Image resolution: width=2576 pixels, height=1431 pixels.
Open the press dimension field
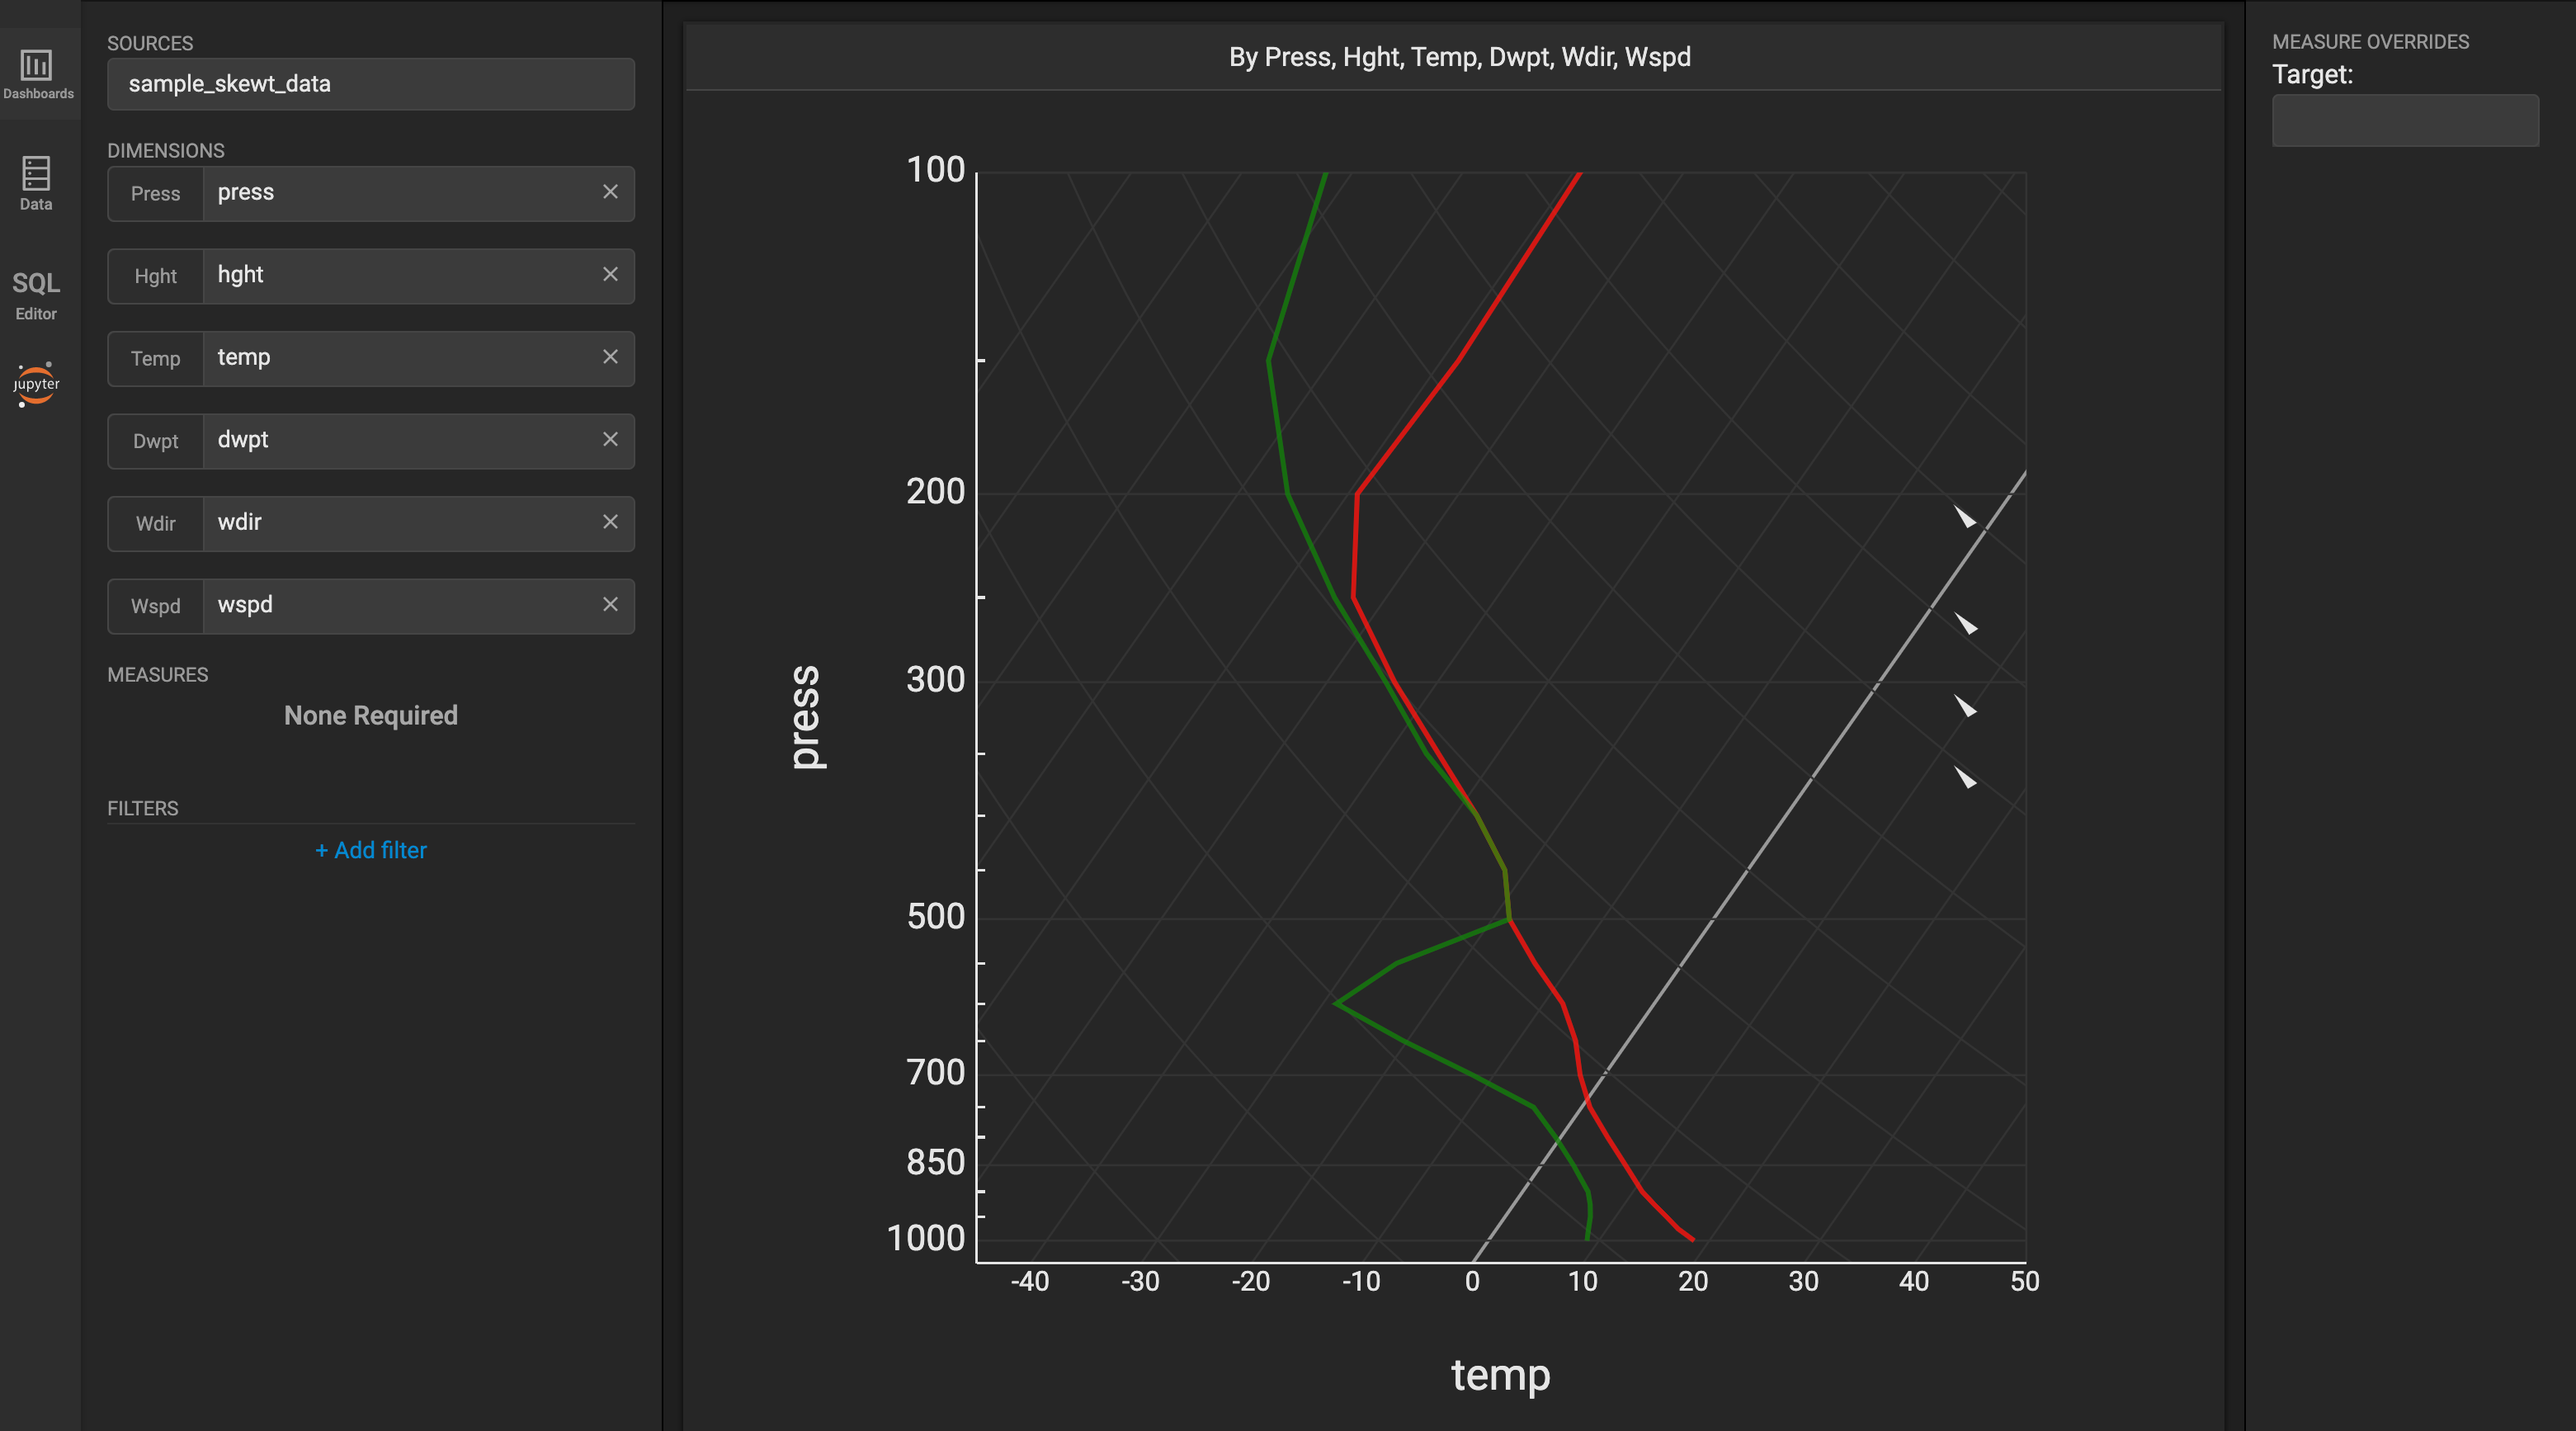coord(400,193)
